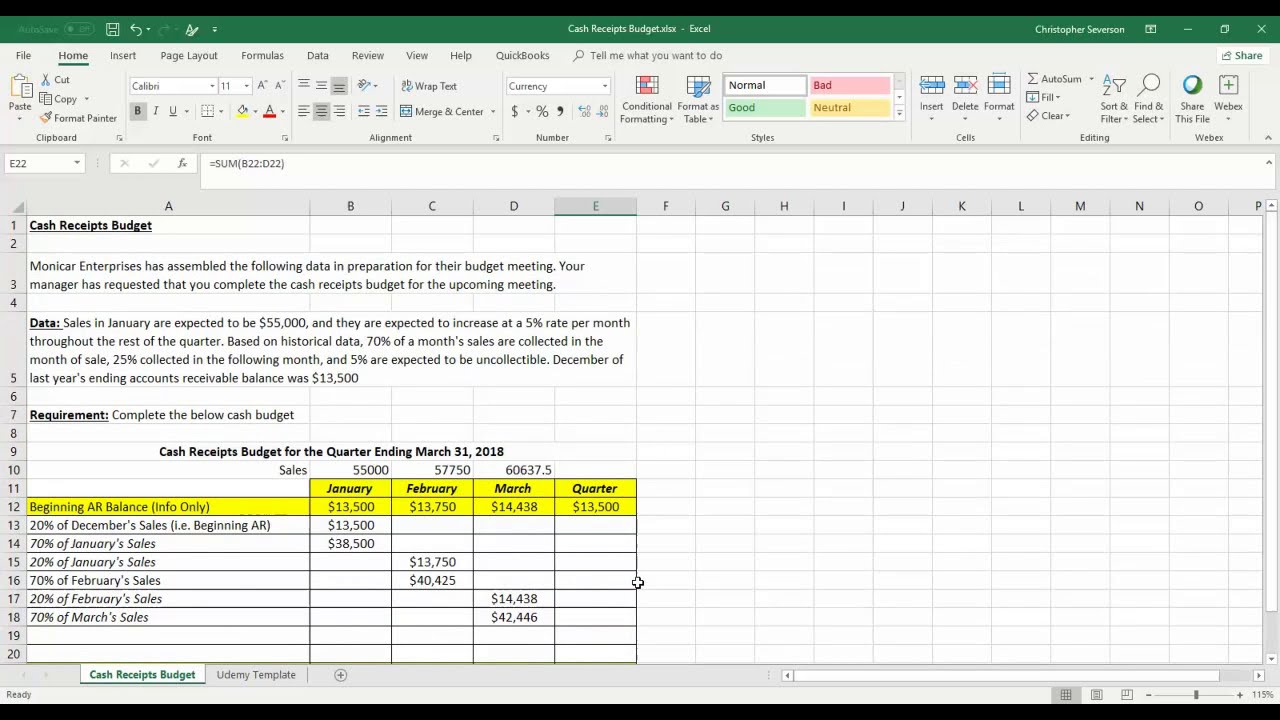Click the Center align icon

pos(321,112)
